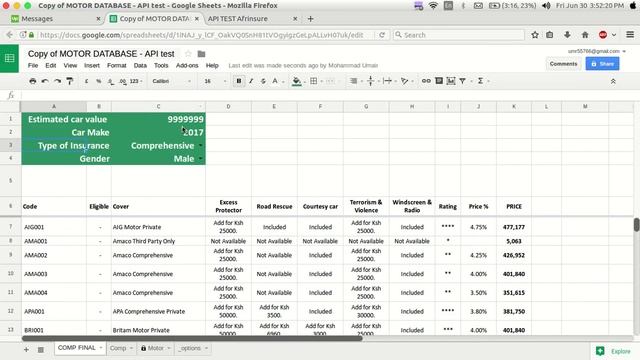Open horizontal align options
Image resolution: width=640 pixels, height=360 pixels.
354,81
